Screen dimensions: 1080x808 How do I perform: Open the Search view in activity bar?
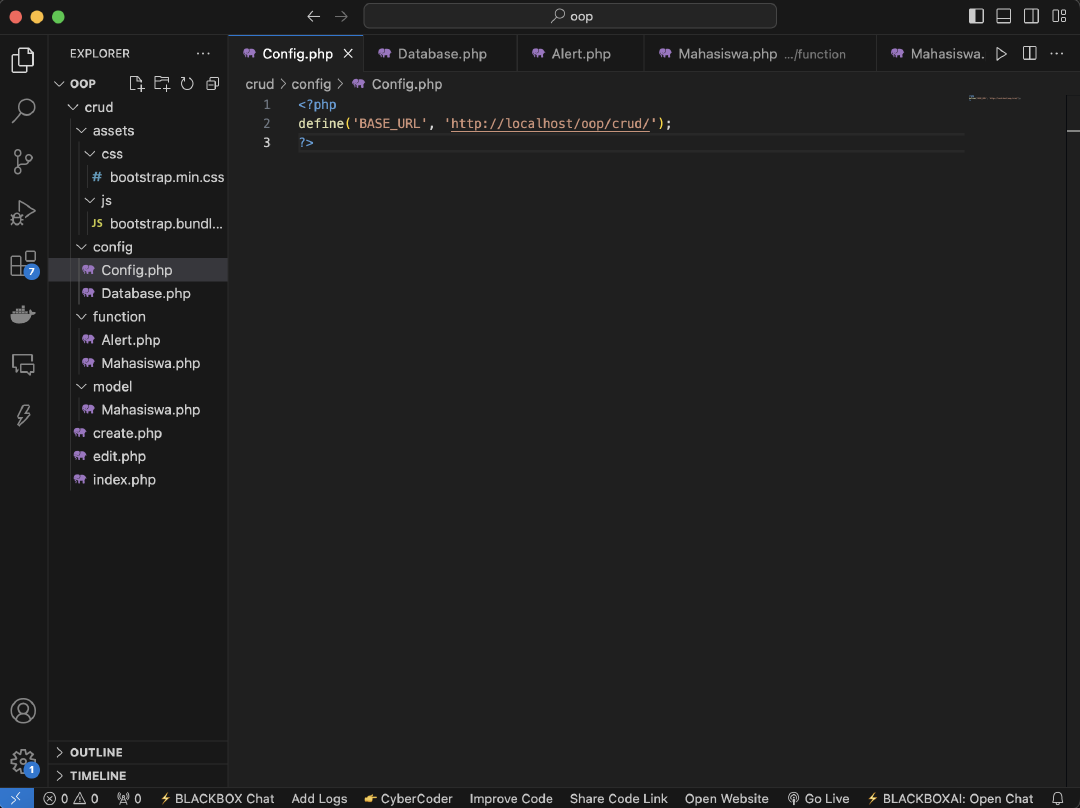pyautogui.click(x=23, y=110)
